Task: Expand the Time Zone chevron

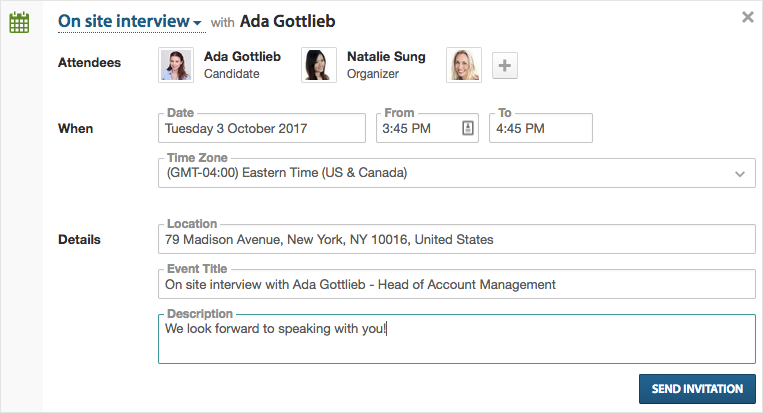Action: coord(740,174)
